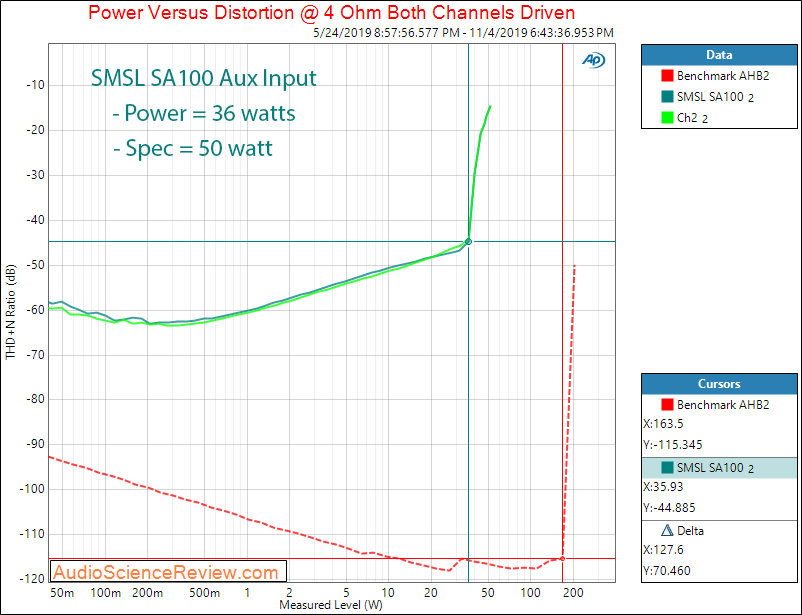The width and height of the screenshot is (802, 615).
Task: Select the Delta label in Cursors panel
Action: point(690,531)
